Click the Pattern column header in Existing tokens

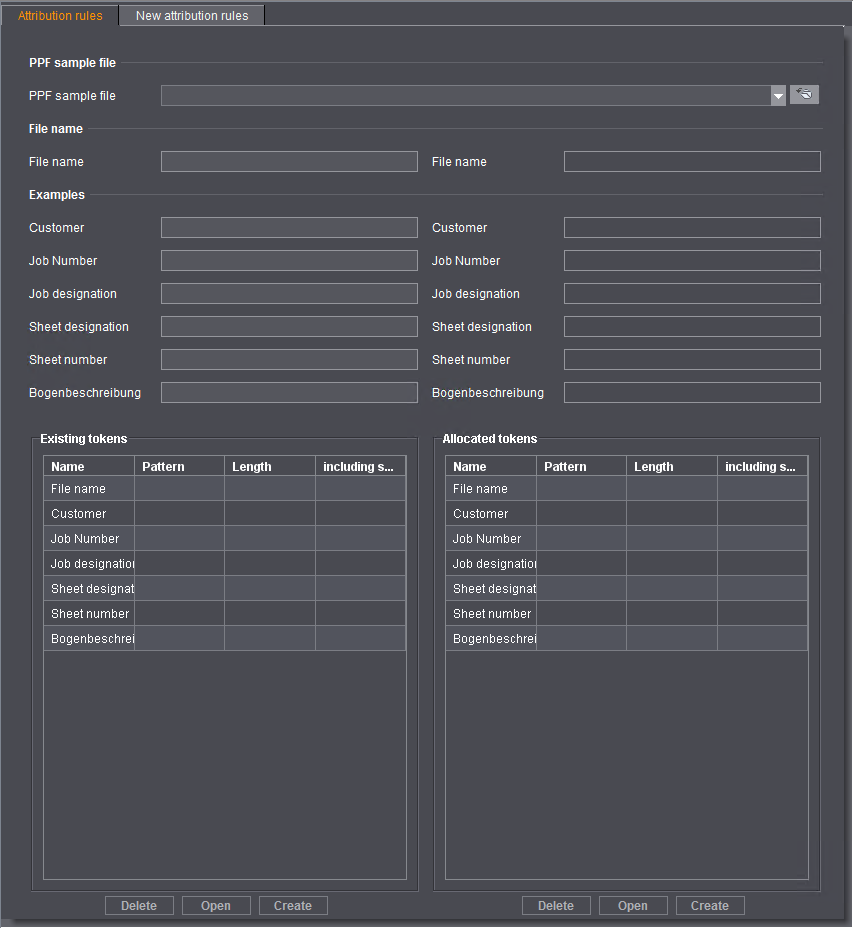pos(179,466)
